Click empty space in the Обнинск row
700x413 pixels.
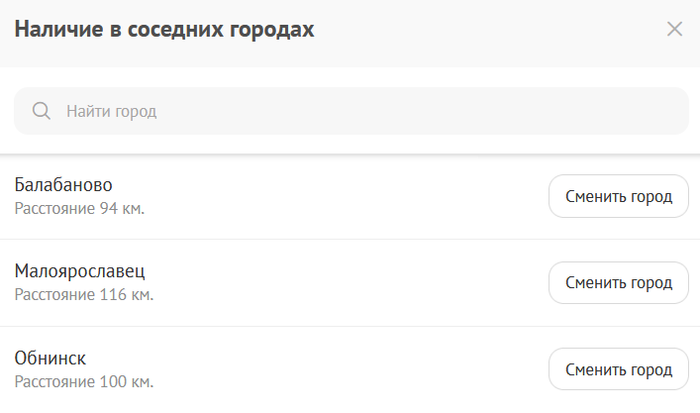tap(350, 369)
